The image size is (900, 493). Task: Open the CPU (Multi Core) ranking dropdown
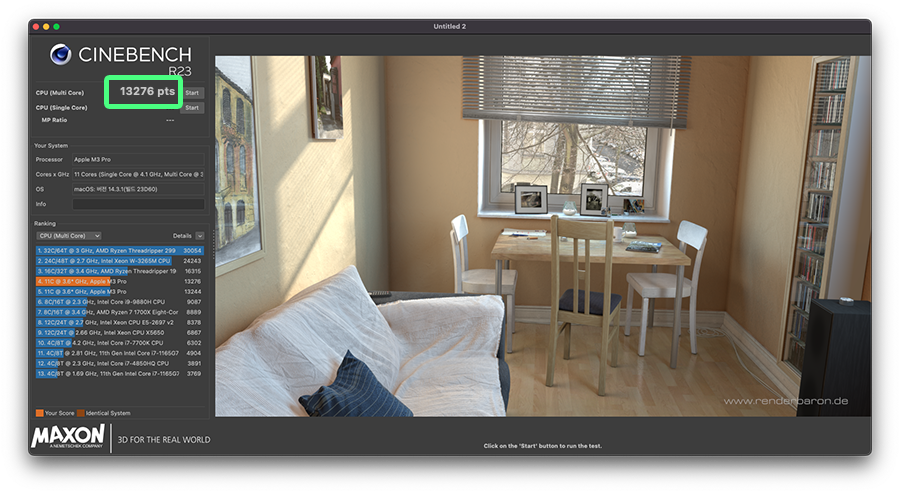[x=69, y=236]
